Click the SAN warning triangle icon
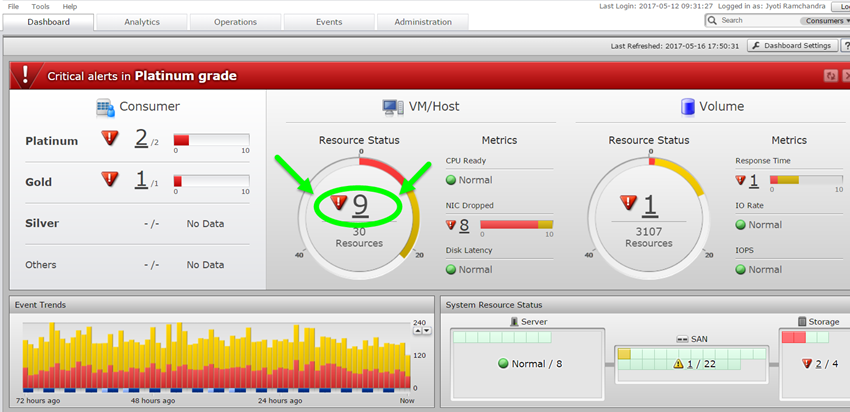 coord(677,364)
